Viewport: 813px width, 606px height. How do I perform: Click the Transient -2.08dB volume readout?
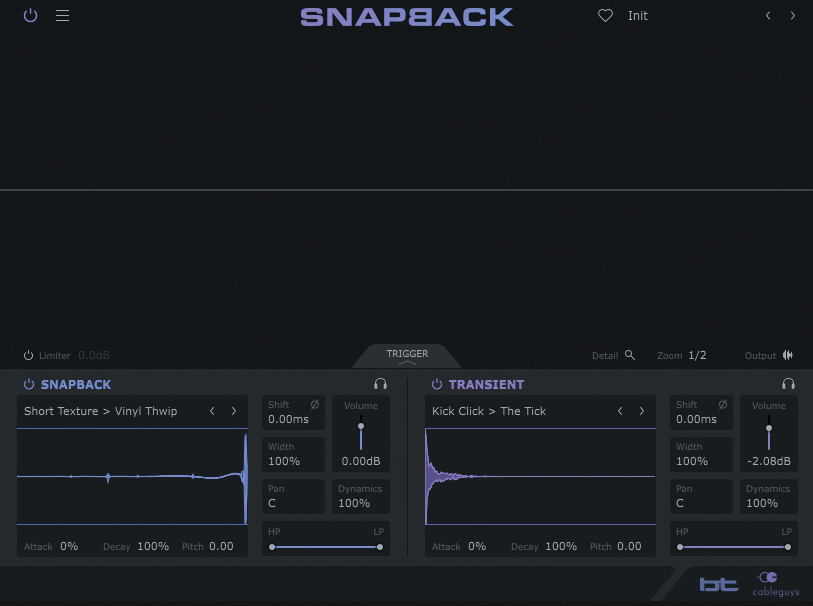(x=769, y=461)
